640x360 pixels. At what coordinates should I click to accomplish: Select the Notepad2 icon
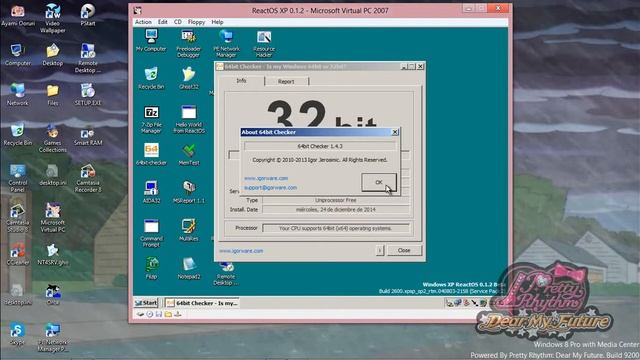tap(189, 268)
